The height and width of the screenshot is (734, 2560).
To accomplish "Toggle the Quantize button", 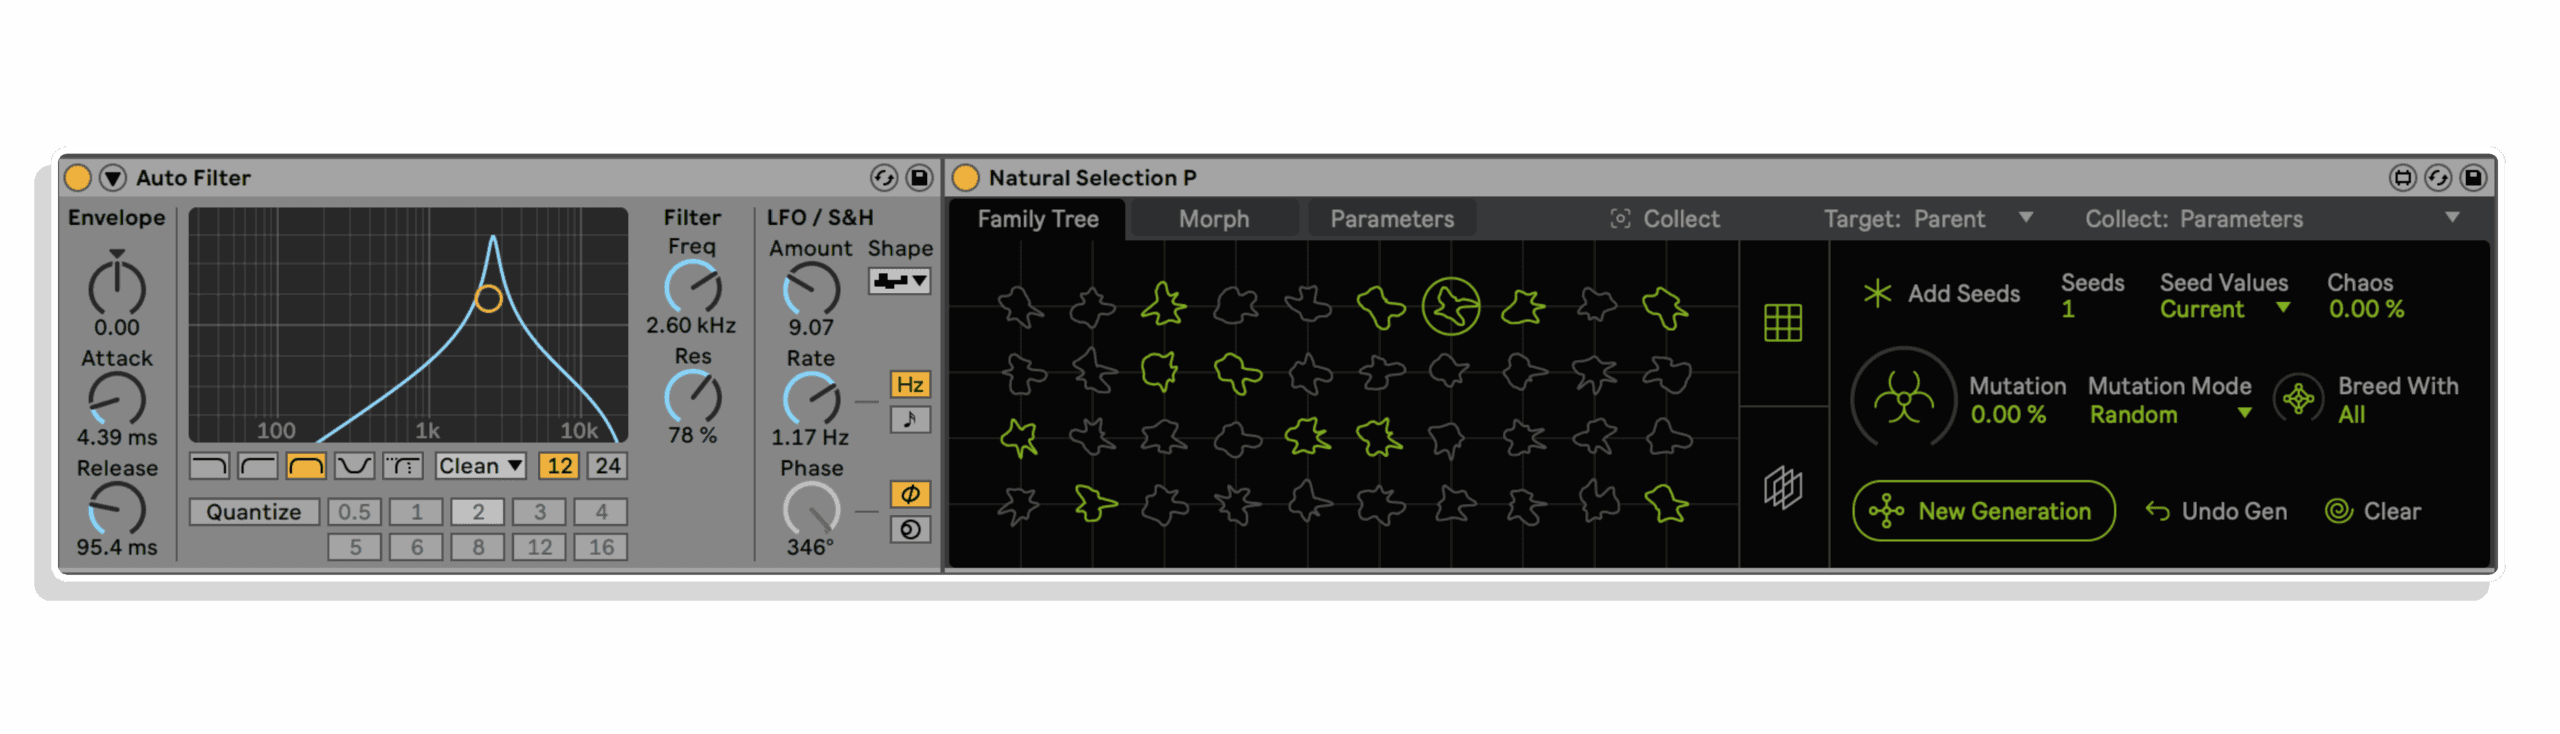I will click(254, 512).
